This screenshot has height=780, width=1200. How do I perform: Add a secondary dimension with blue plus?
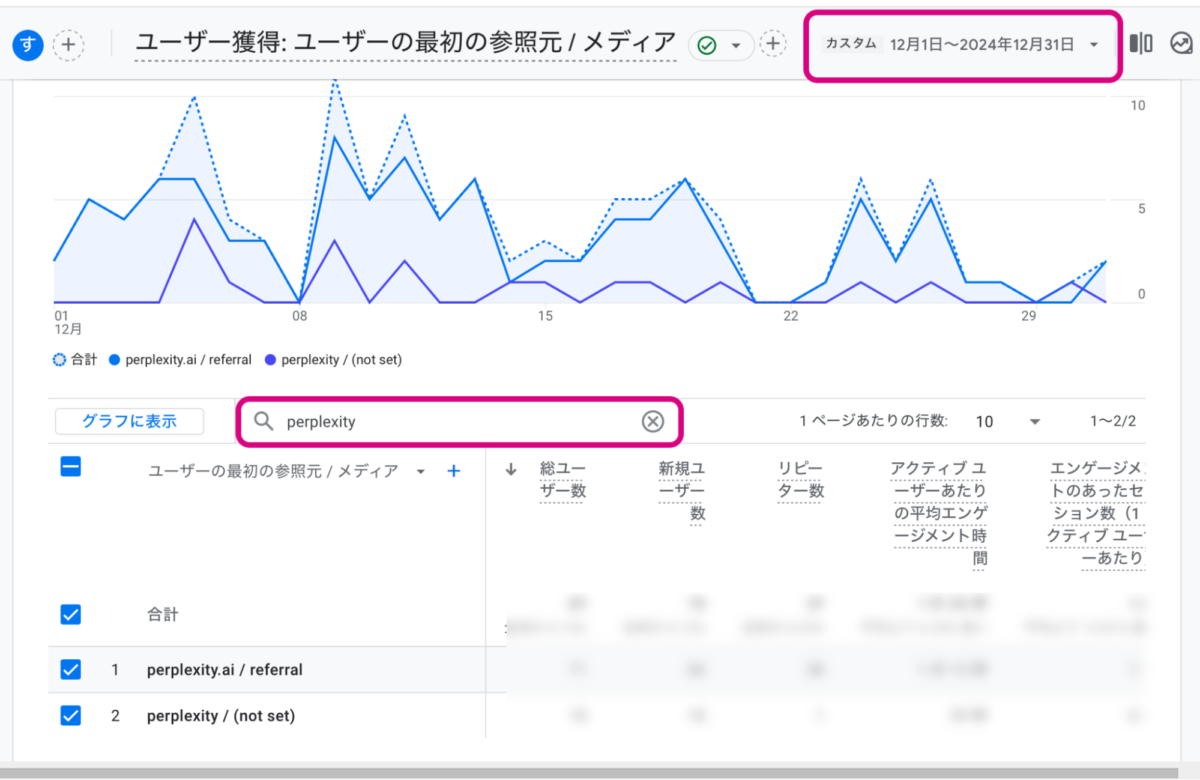pos(453,471)
